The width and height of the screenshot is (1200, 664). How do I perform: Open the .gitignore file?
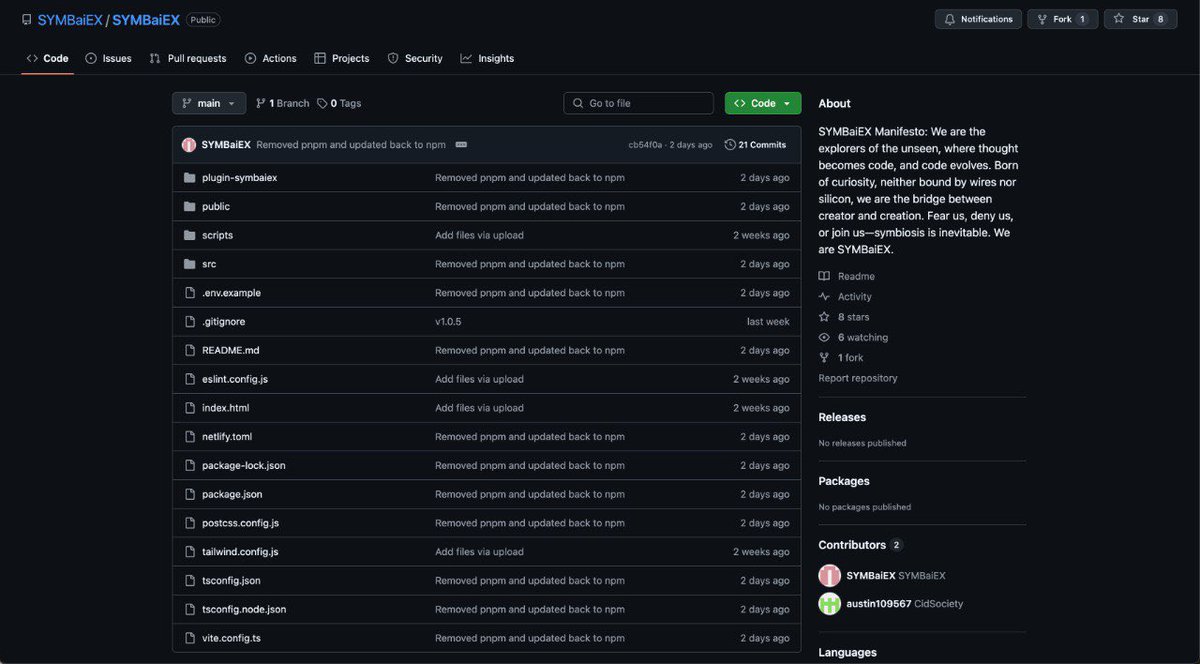point(223,322)
